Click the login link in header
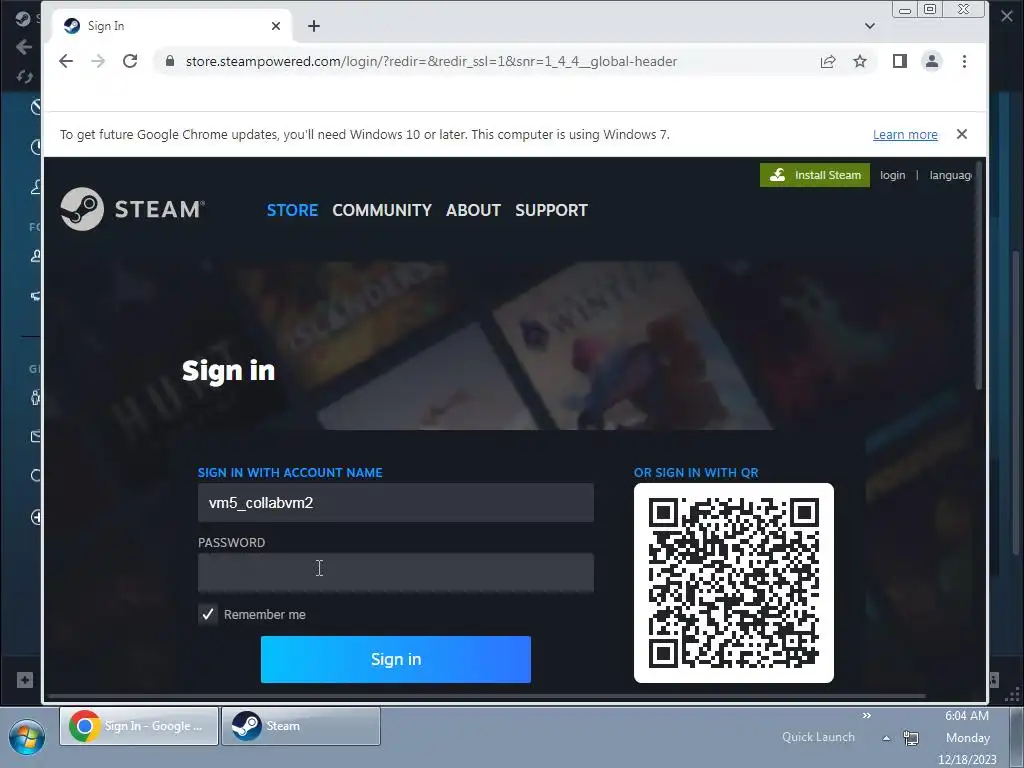The height and width of the screenshot is (768, 1024). coord(893,175)
